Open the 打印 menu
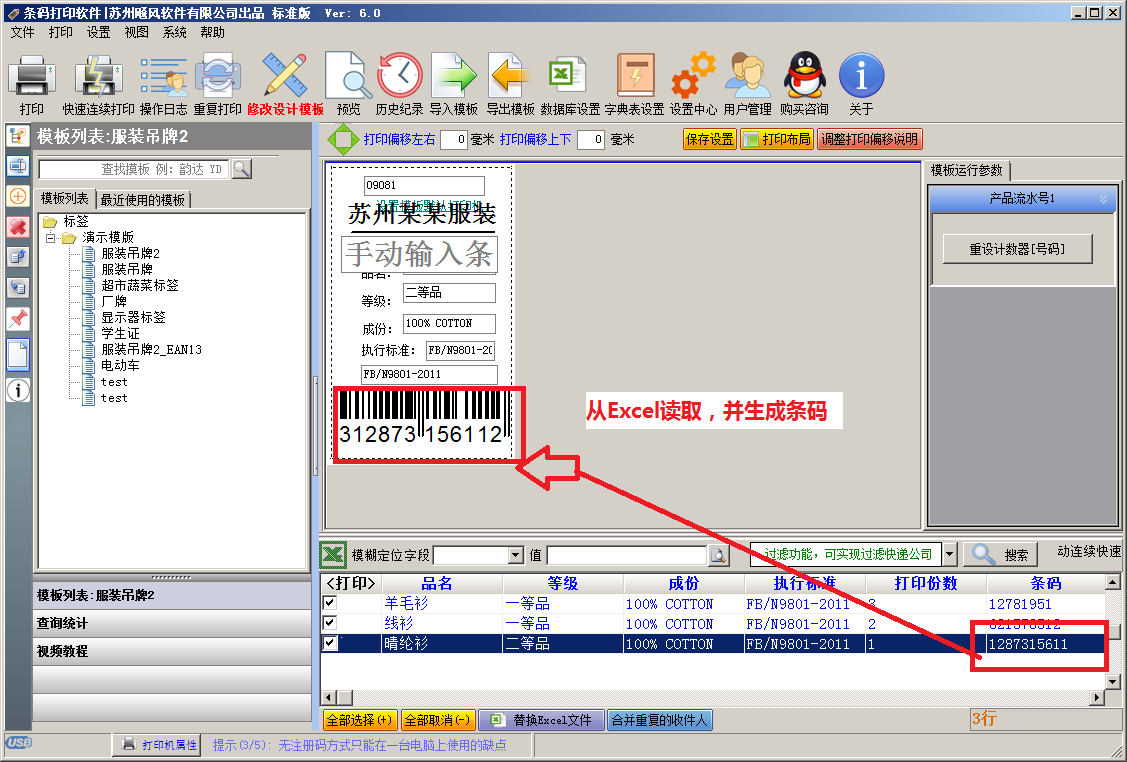 [x=60, y=32]
